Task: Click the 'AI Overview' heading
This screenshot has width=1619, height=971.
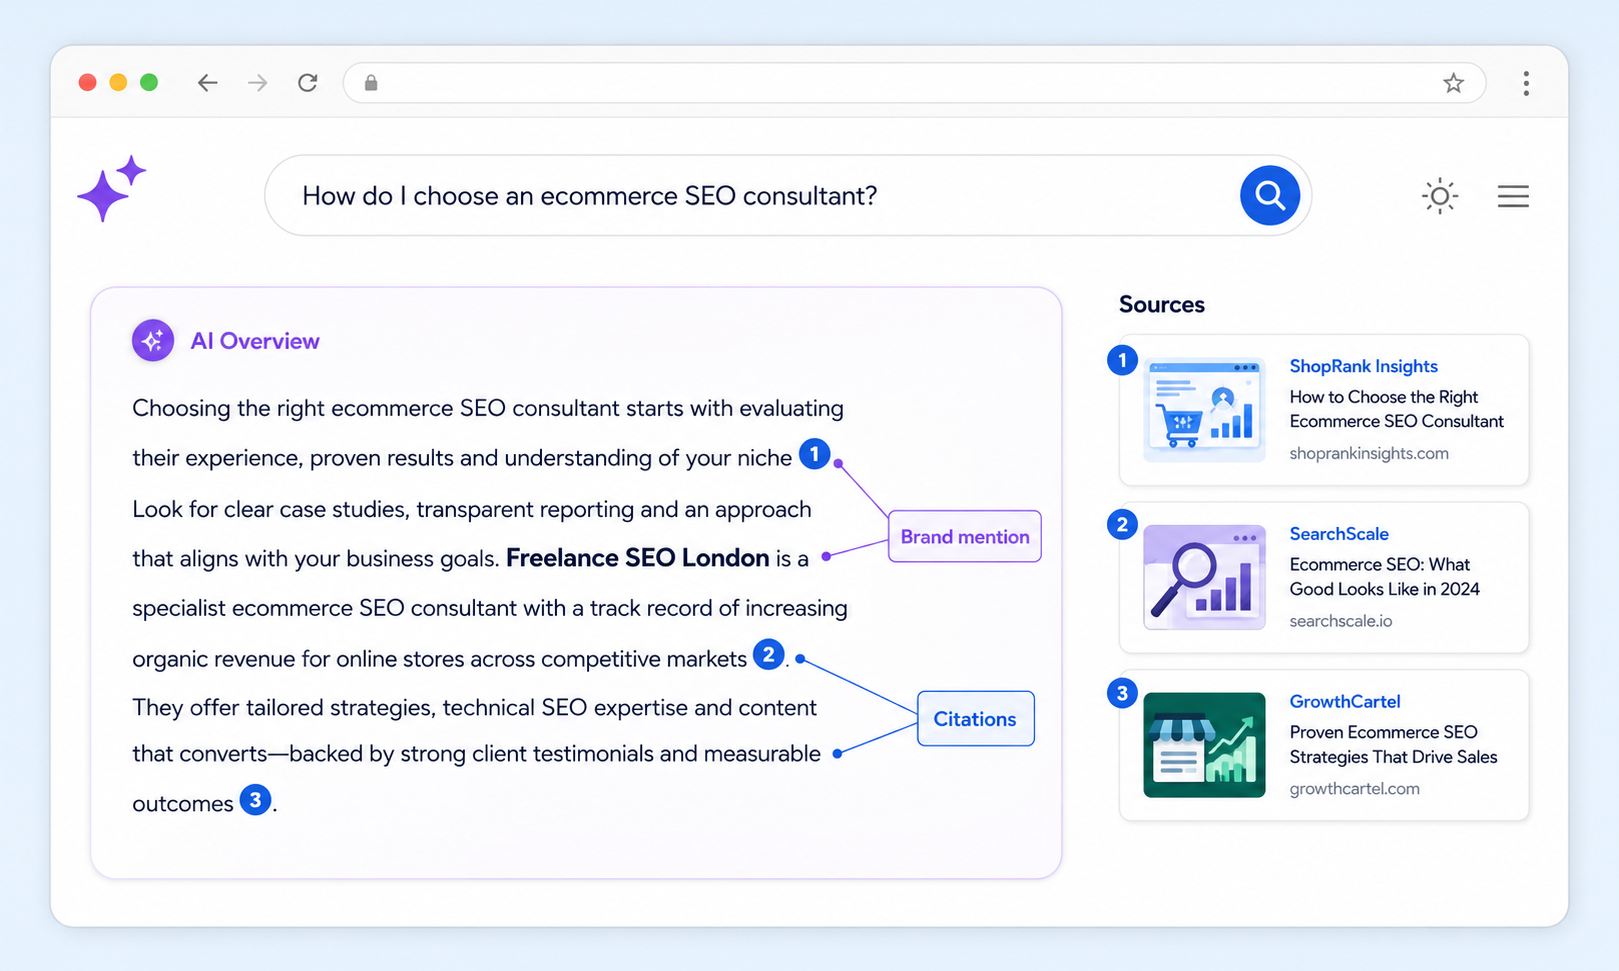Action: [x=255, y=341]
